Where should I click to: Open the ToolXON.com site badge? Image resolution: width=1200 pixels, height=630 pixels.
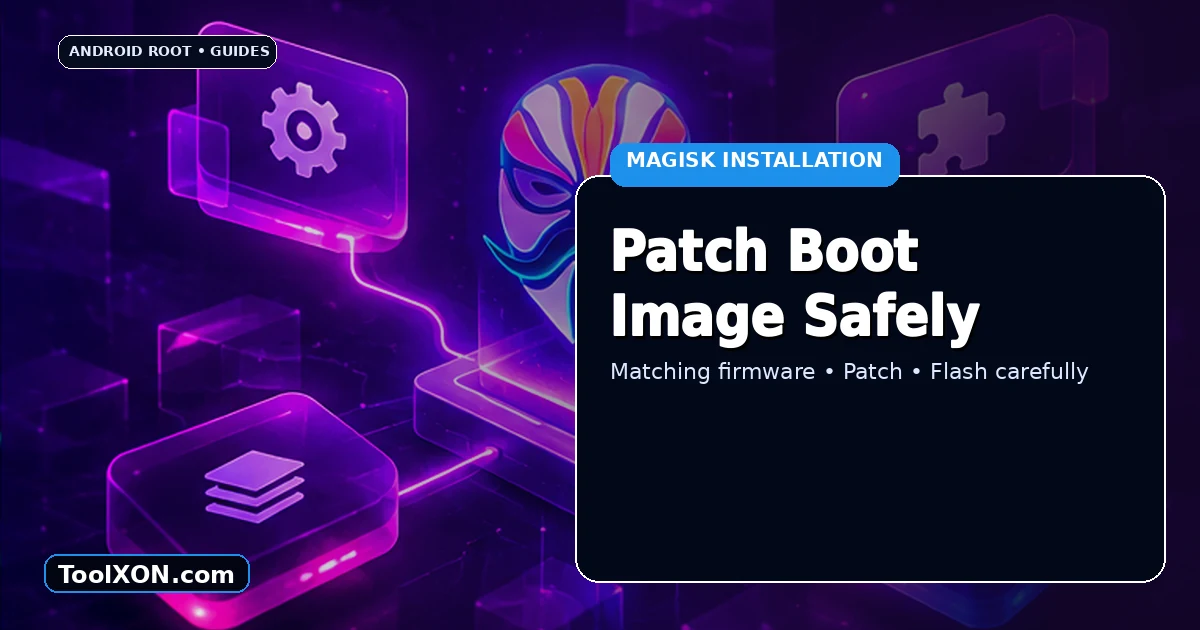[147, 574]
